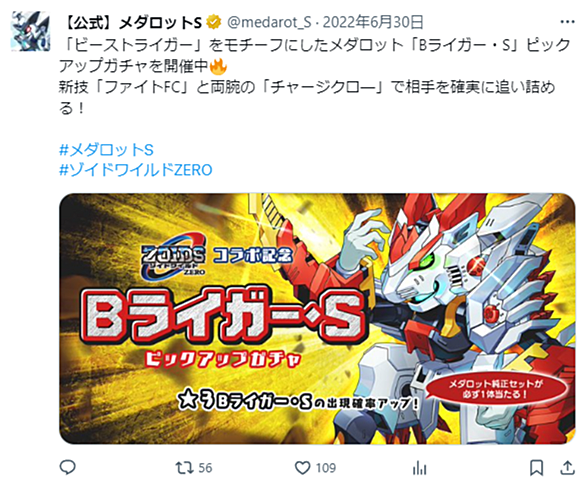Open the view analytics bar chart icon
The image size is (586, 485).
click(x=419, y=468)
